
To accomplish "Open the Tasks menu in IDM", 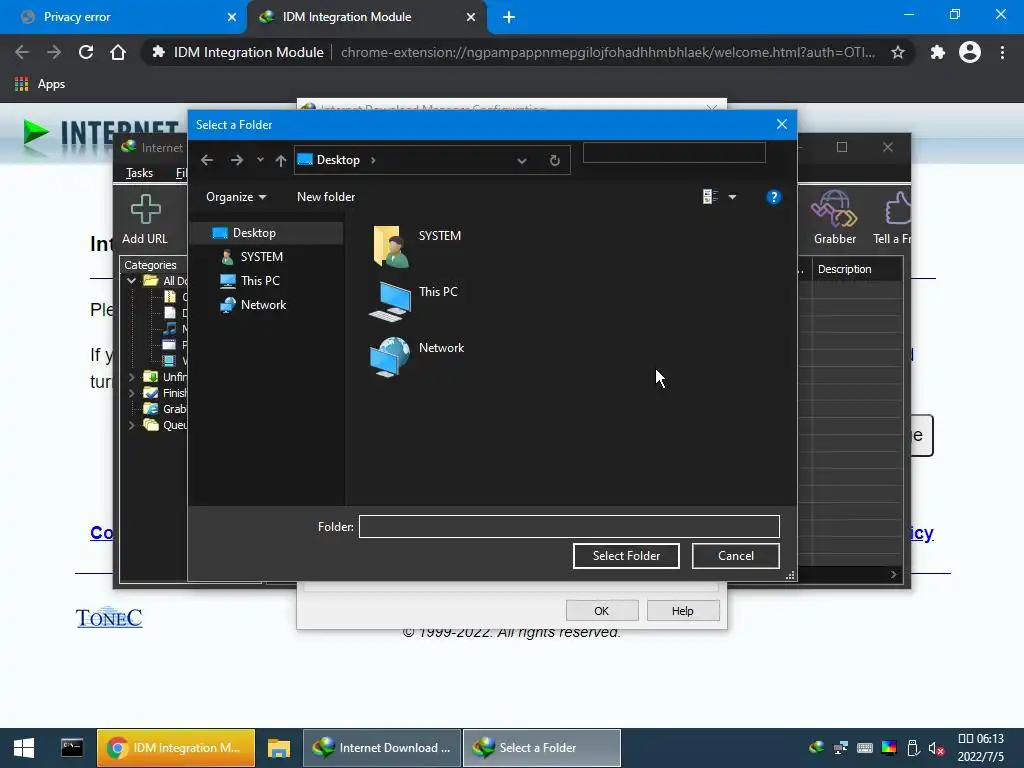I will [139, 173].
